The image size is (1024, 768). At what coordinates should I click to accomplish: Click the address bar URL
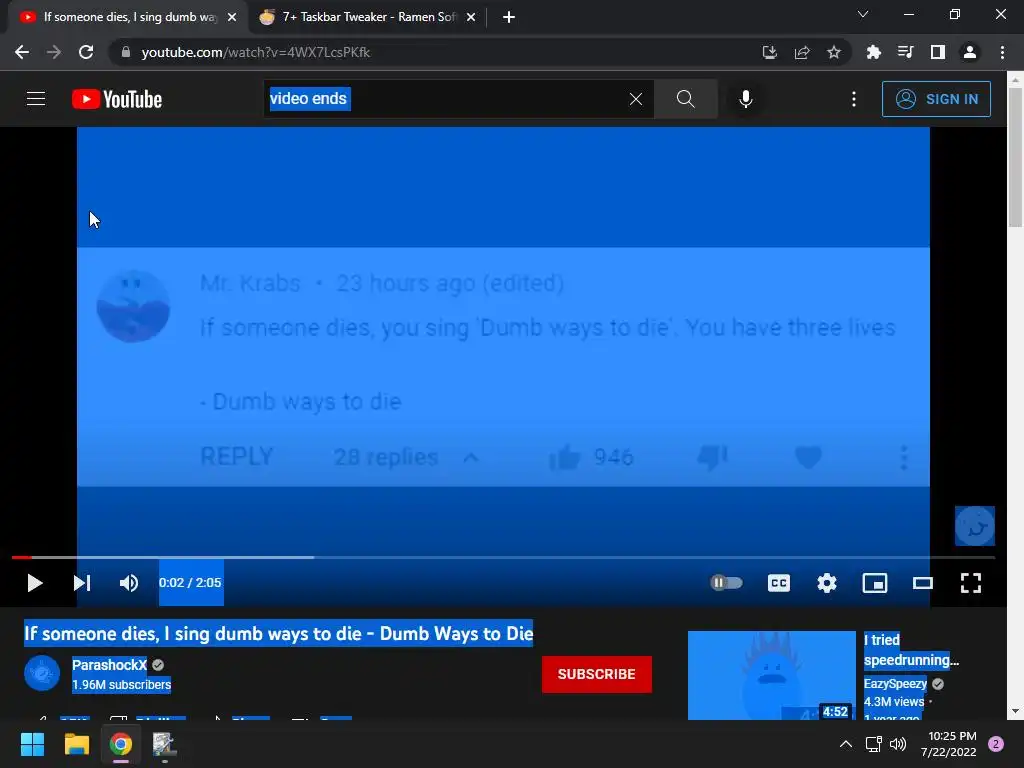256,52
